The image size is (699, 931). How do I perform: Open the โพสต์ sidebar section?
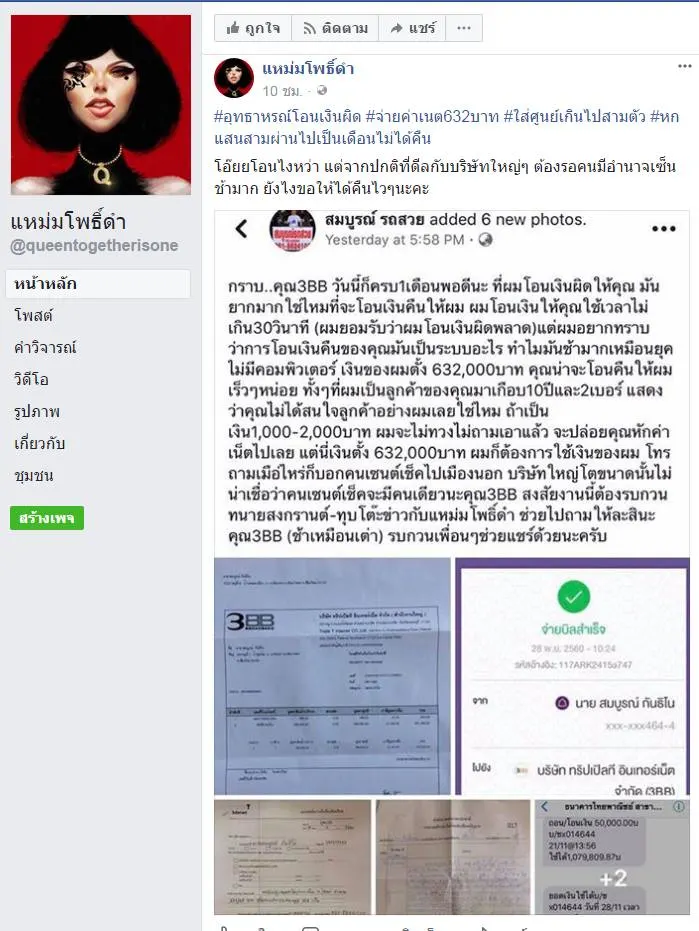(34, 315)
